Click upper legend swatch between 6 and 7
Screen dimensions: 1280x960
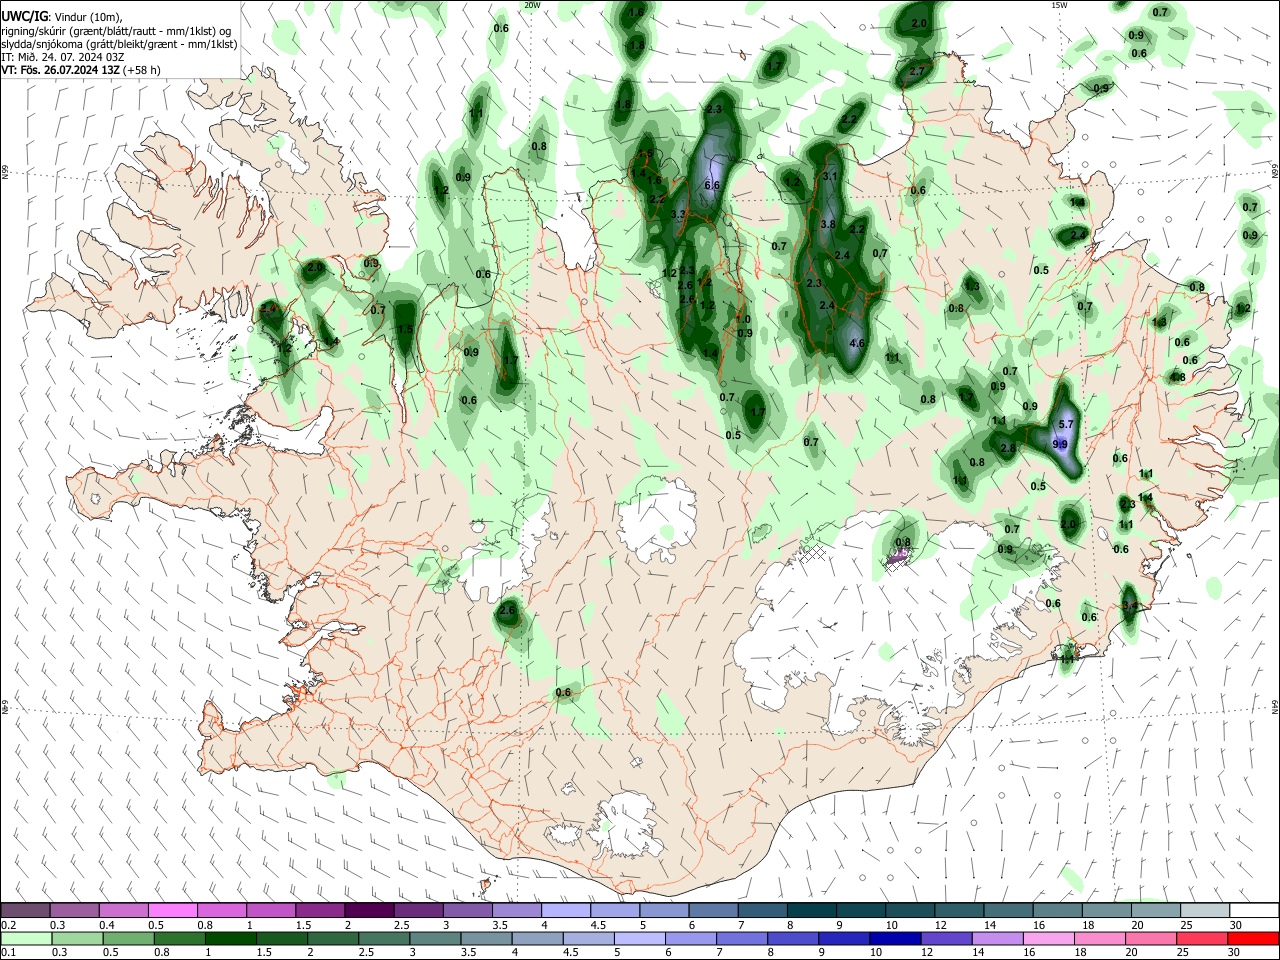pos(713,910)
